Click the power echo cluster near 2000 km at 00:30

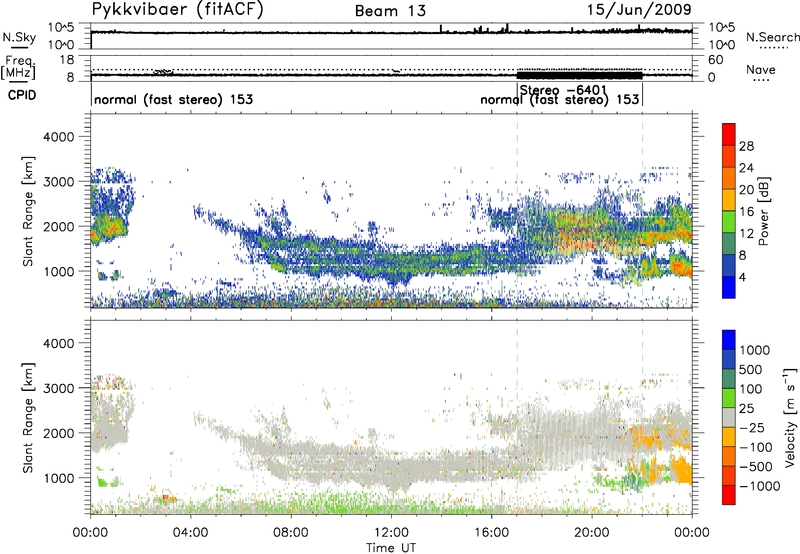pos(108,226)
